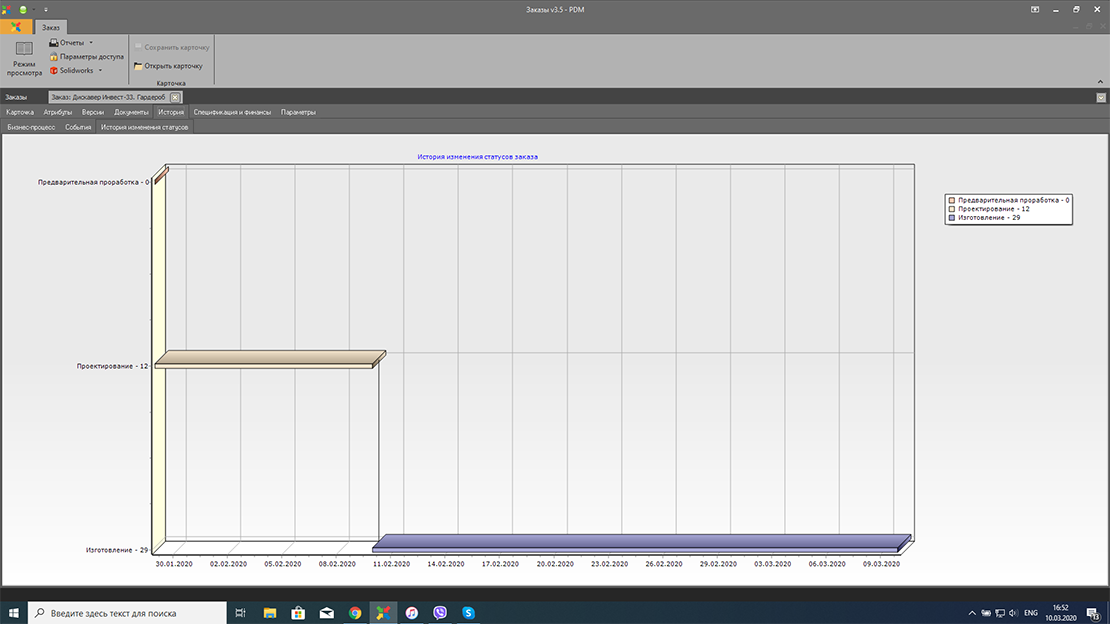The height and width of the screenshot is (624, 1110).
Task: Click the Отчеты printer icon
Action: (53, 42)
